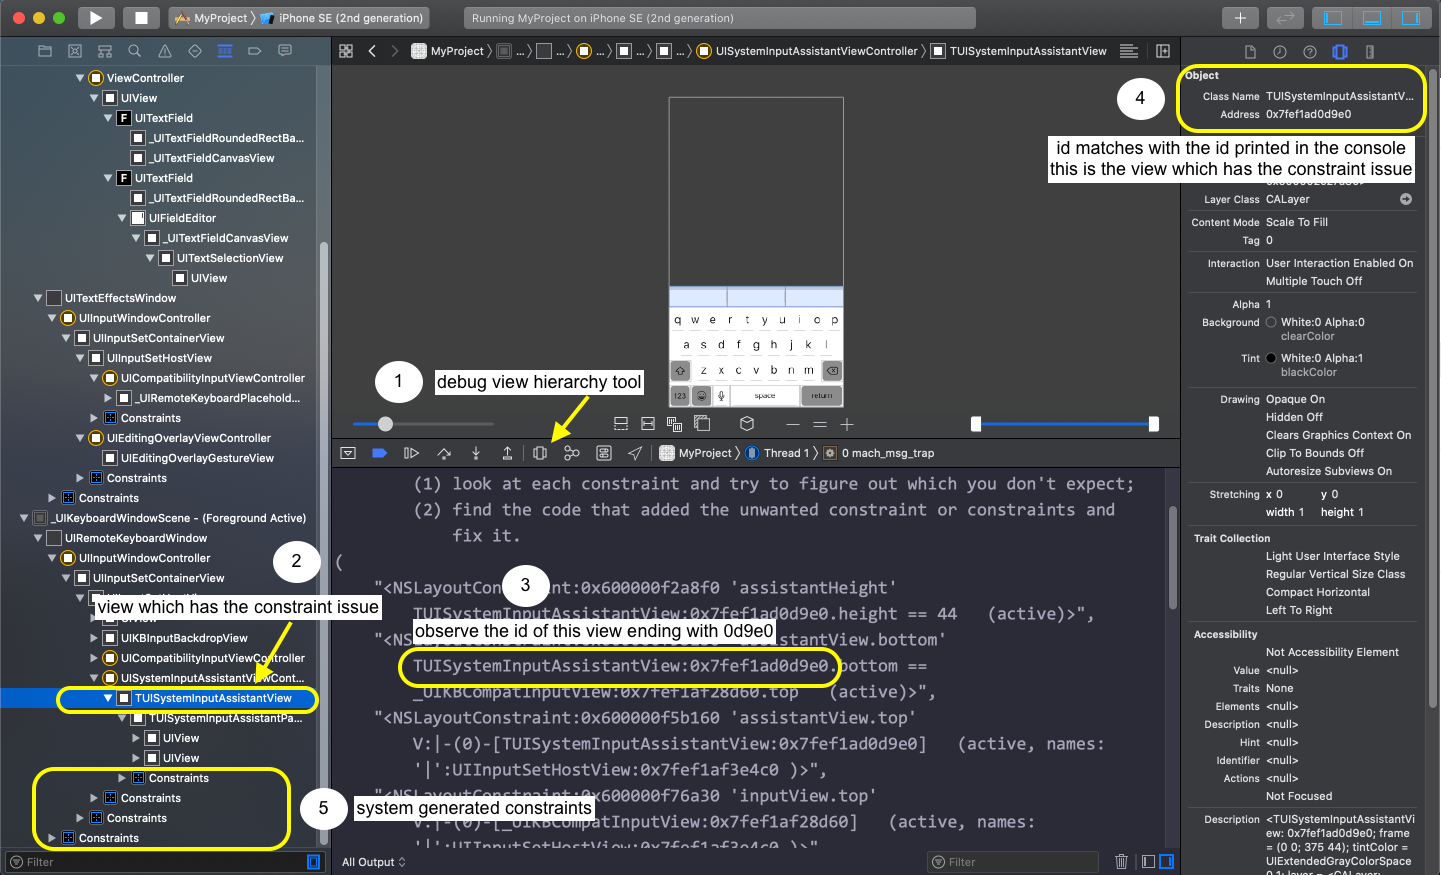This screenshot has width=1441, height=875.
Task: Open MyProject iPhone SE scheme selector
Action: coord(300,18)
